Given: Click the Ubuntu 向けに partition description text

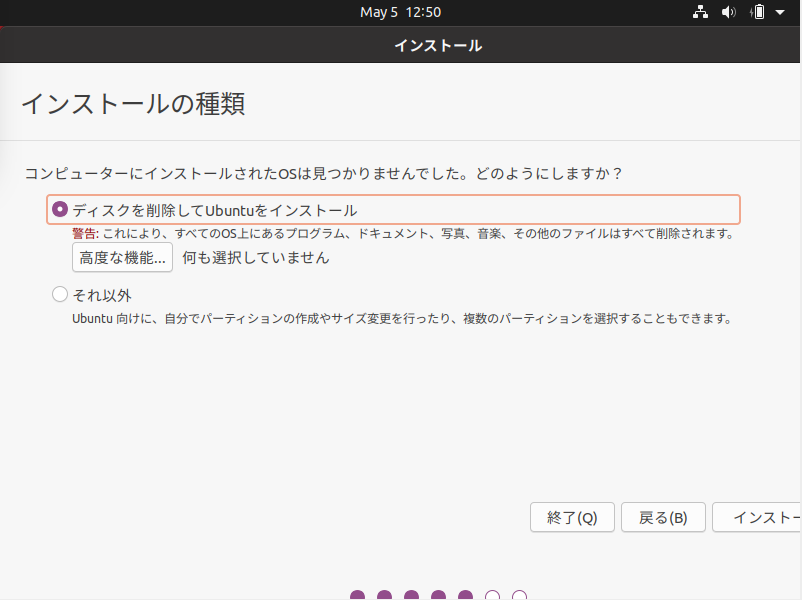Looking at the screenshot, I should (x=402, y=319).
